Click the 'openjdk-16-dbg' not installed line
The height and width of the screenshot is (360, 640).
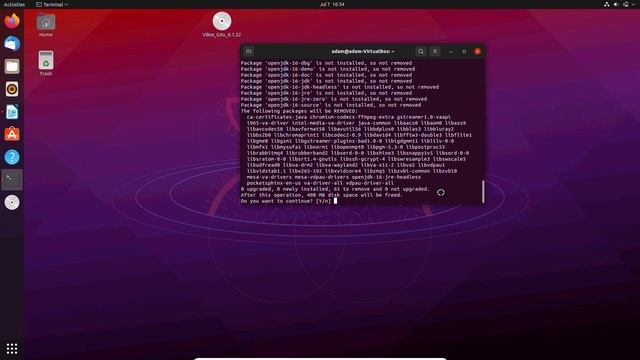[326, 63]
